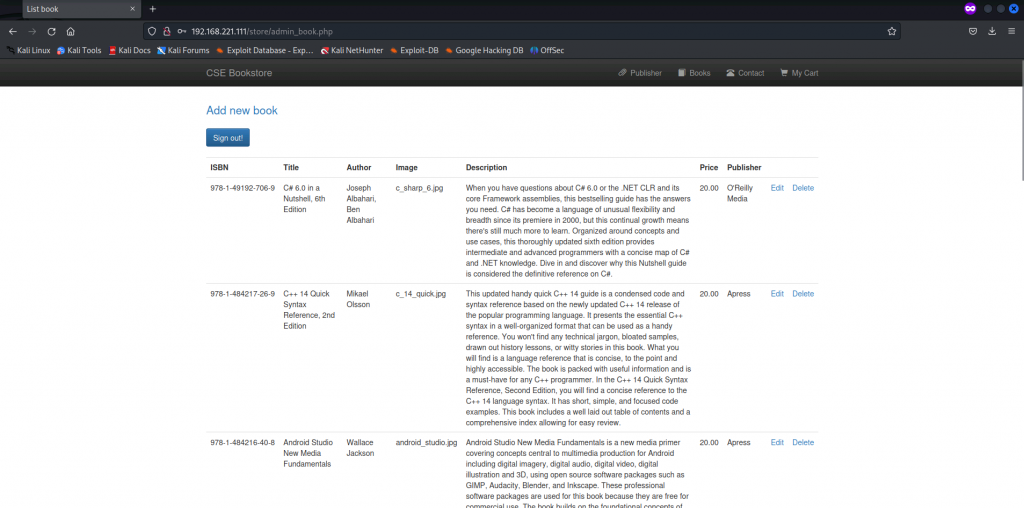Open the My Cart nav item
The height and width of the screenshot is (508, 1024).
(799, 73)
